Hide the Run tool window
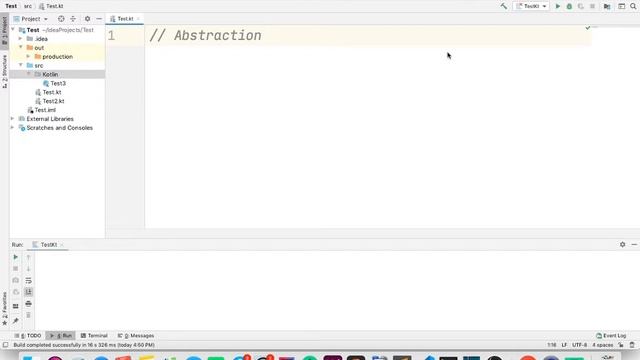 (634, 244)
